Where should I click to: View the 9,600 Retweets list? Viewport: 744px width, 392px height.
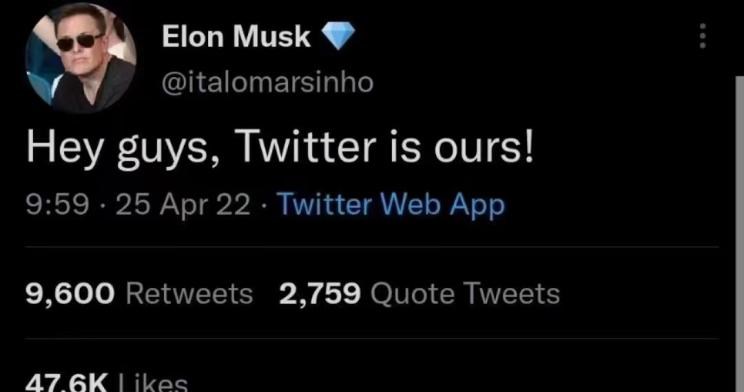tap(139, 293)
